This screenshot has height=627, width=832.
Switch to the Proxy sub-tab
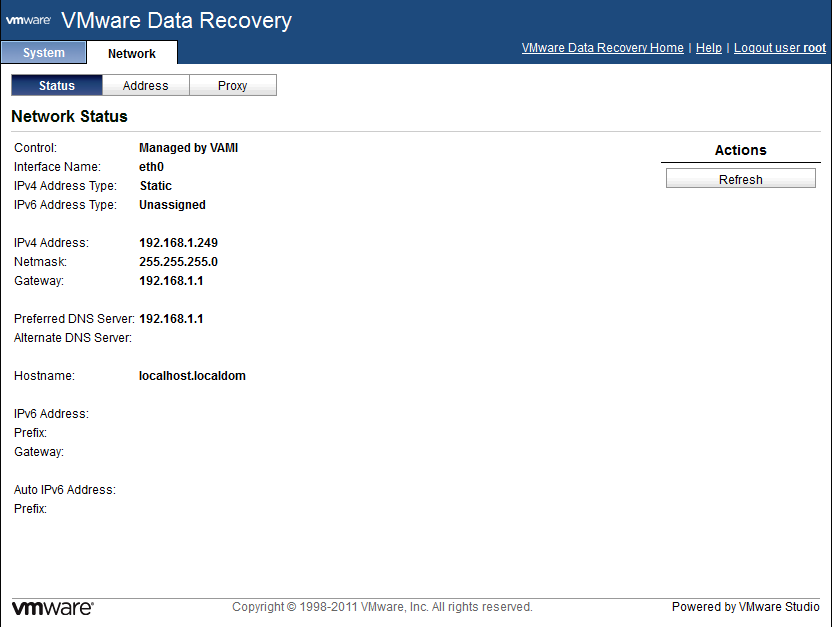pyautogui.click(x=232, y=85)
